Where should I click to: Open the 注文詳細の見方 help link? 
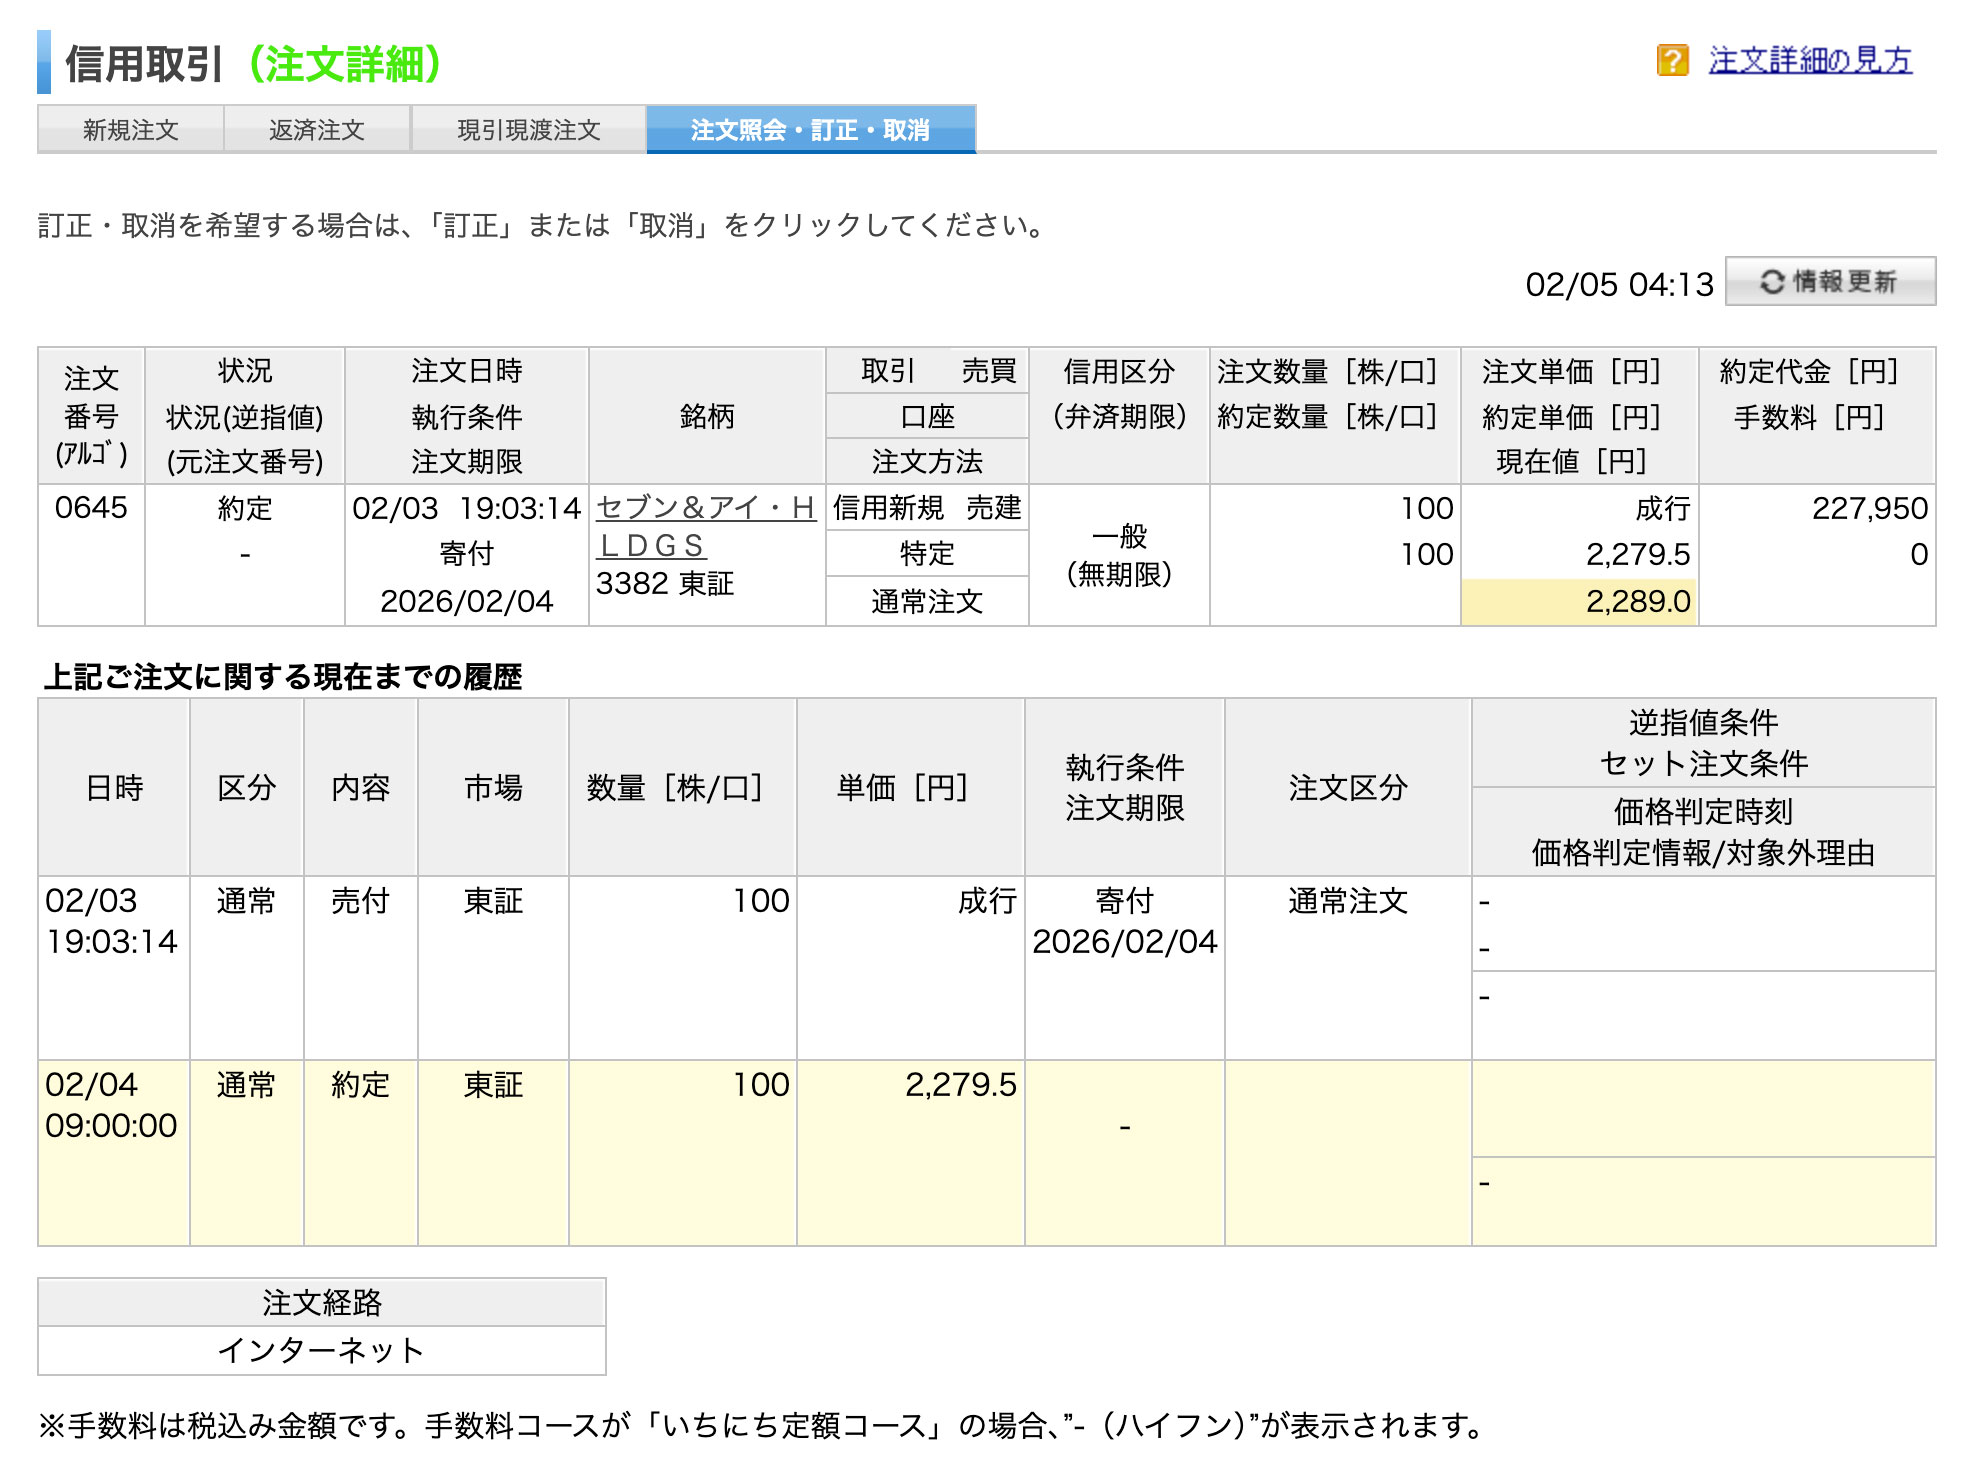pos(1809,61)
